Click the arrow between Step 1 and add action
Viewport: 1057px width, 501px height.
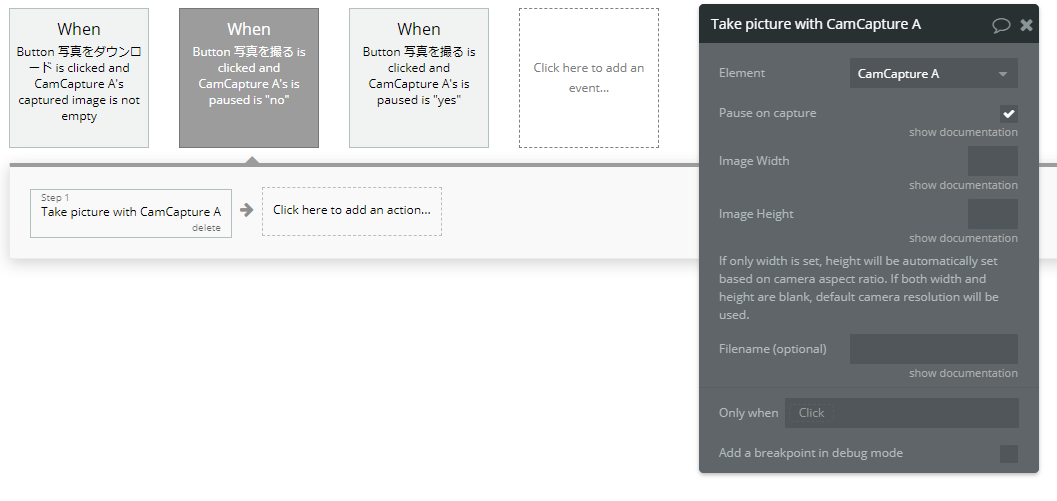point(247,210)
